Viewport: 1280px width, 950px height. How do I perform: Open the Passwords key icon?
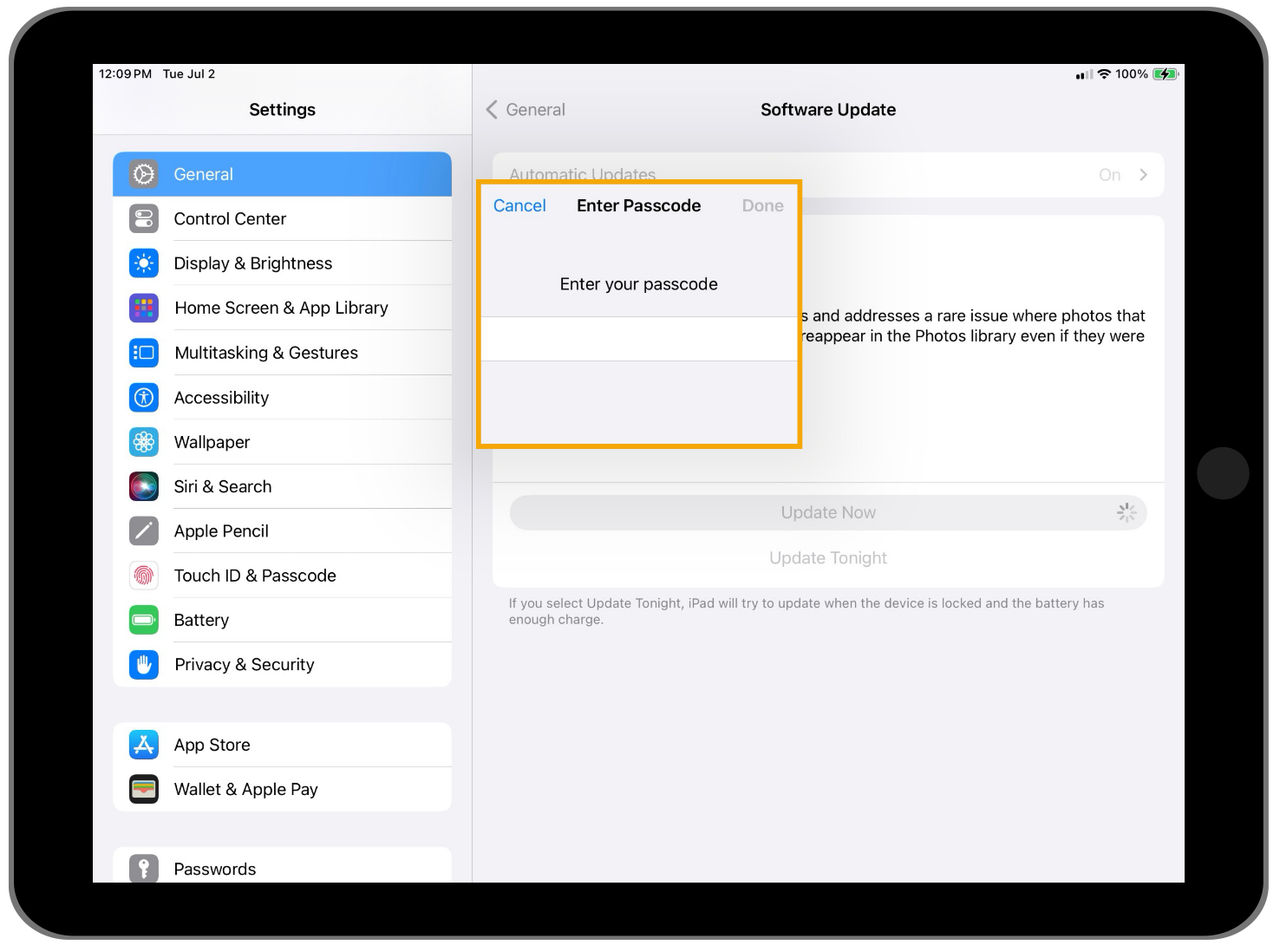144,869
